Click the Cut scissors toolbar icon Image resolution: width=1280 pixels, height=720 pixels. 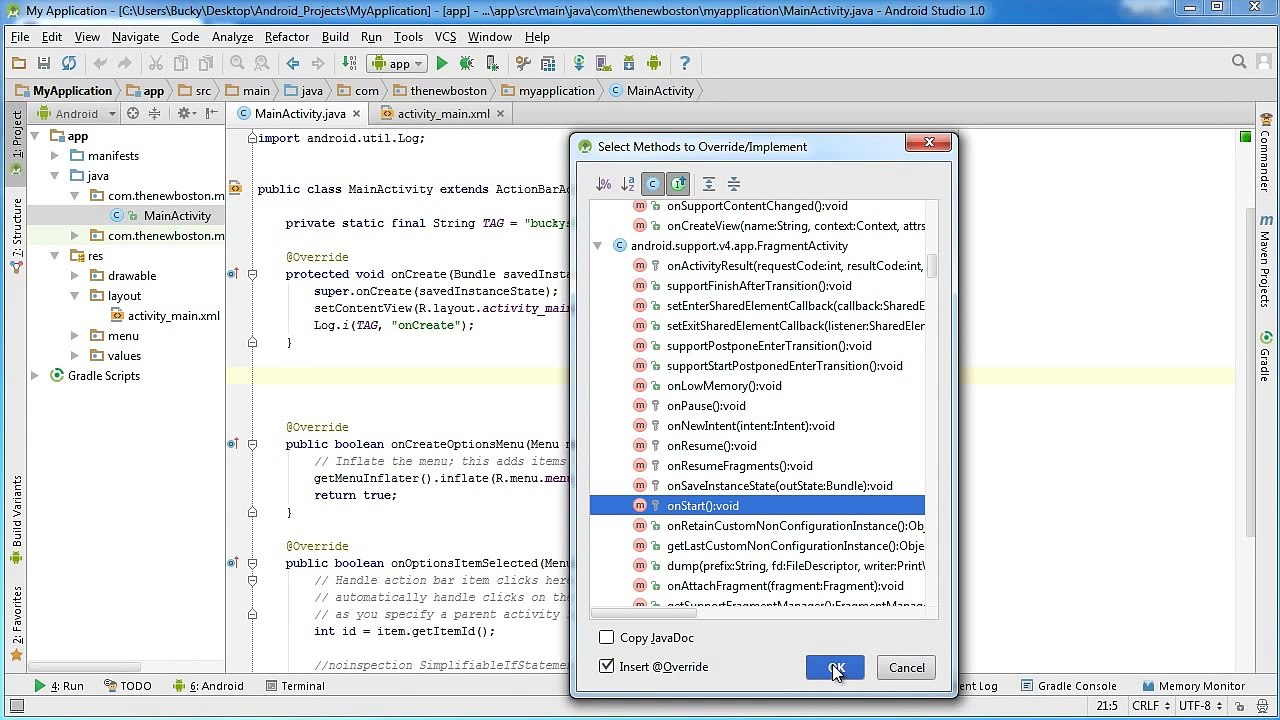[x=156, y=63]
